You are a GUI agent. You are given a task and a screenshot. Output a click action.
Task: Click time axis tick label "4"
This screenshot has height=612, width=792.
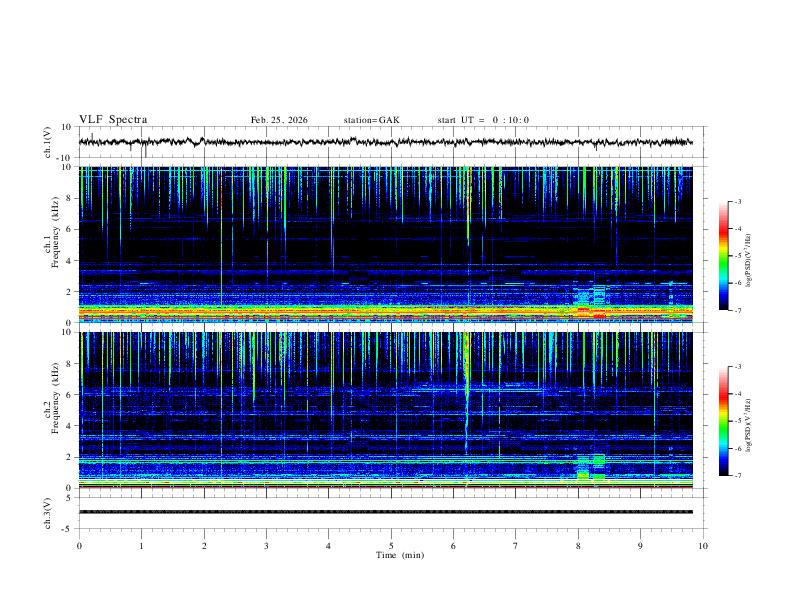(x=329, y=546)
